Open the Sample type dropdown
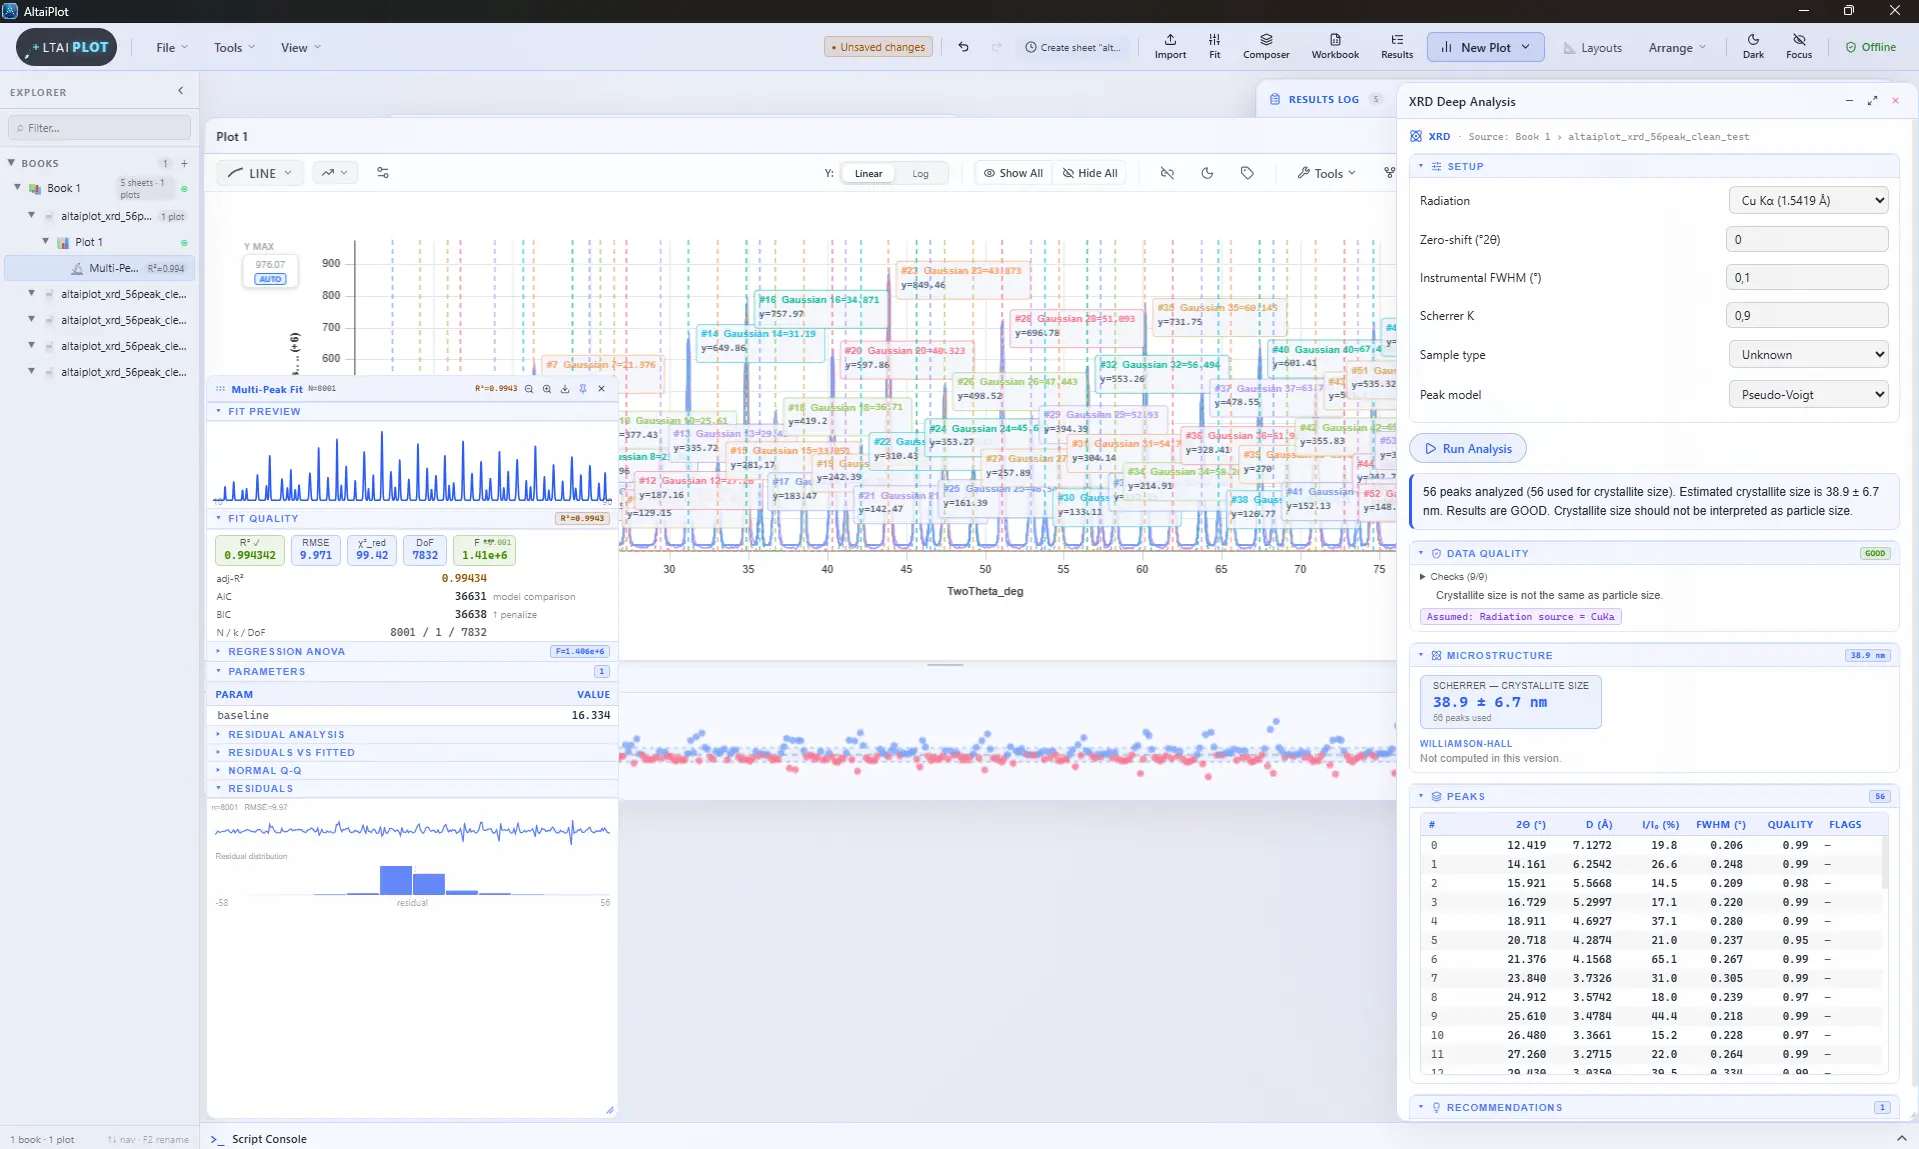 (1808, 354)
